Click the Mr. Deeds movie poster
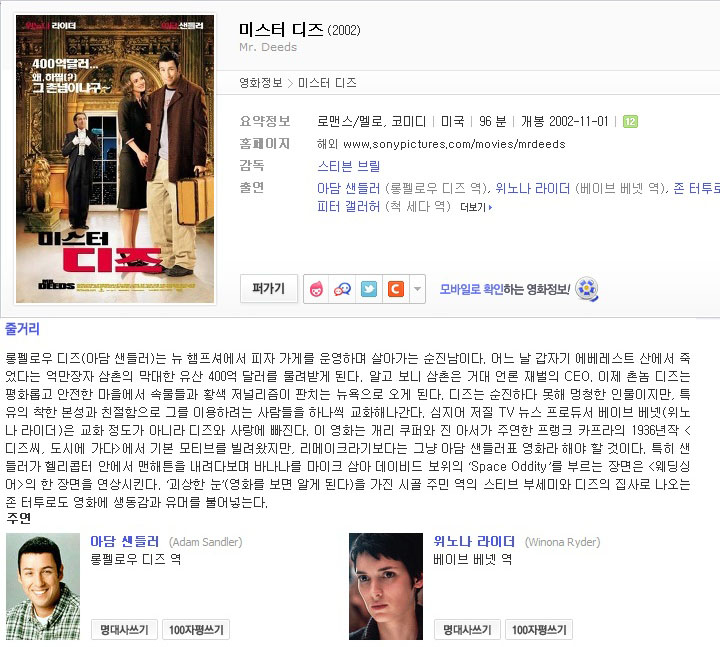The height and width of the screenshot is (647, 720). point(115,159)
